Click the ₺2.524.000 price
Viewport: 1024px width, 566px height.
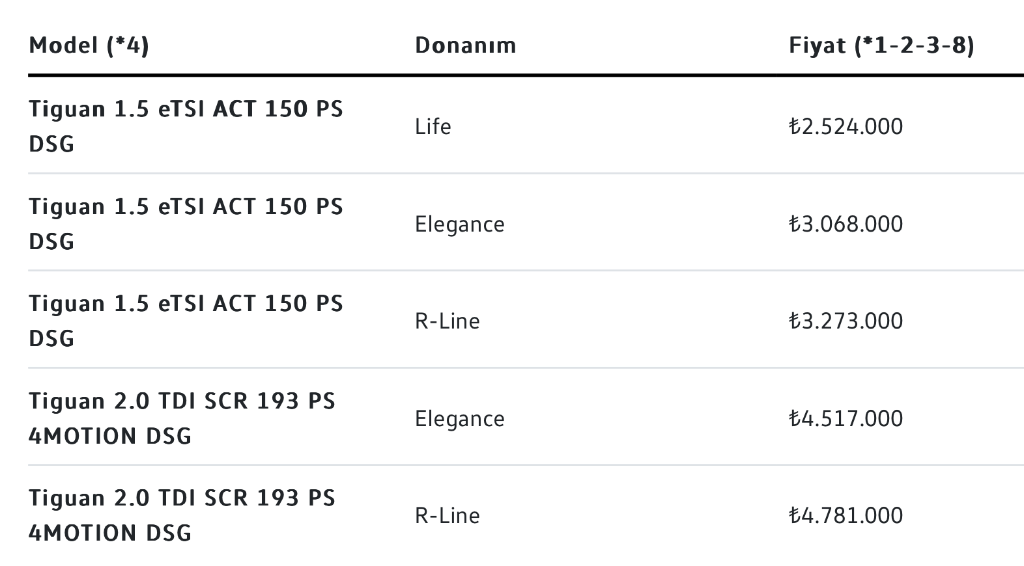(846, 126)
